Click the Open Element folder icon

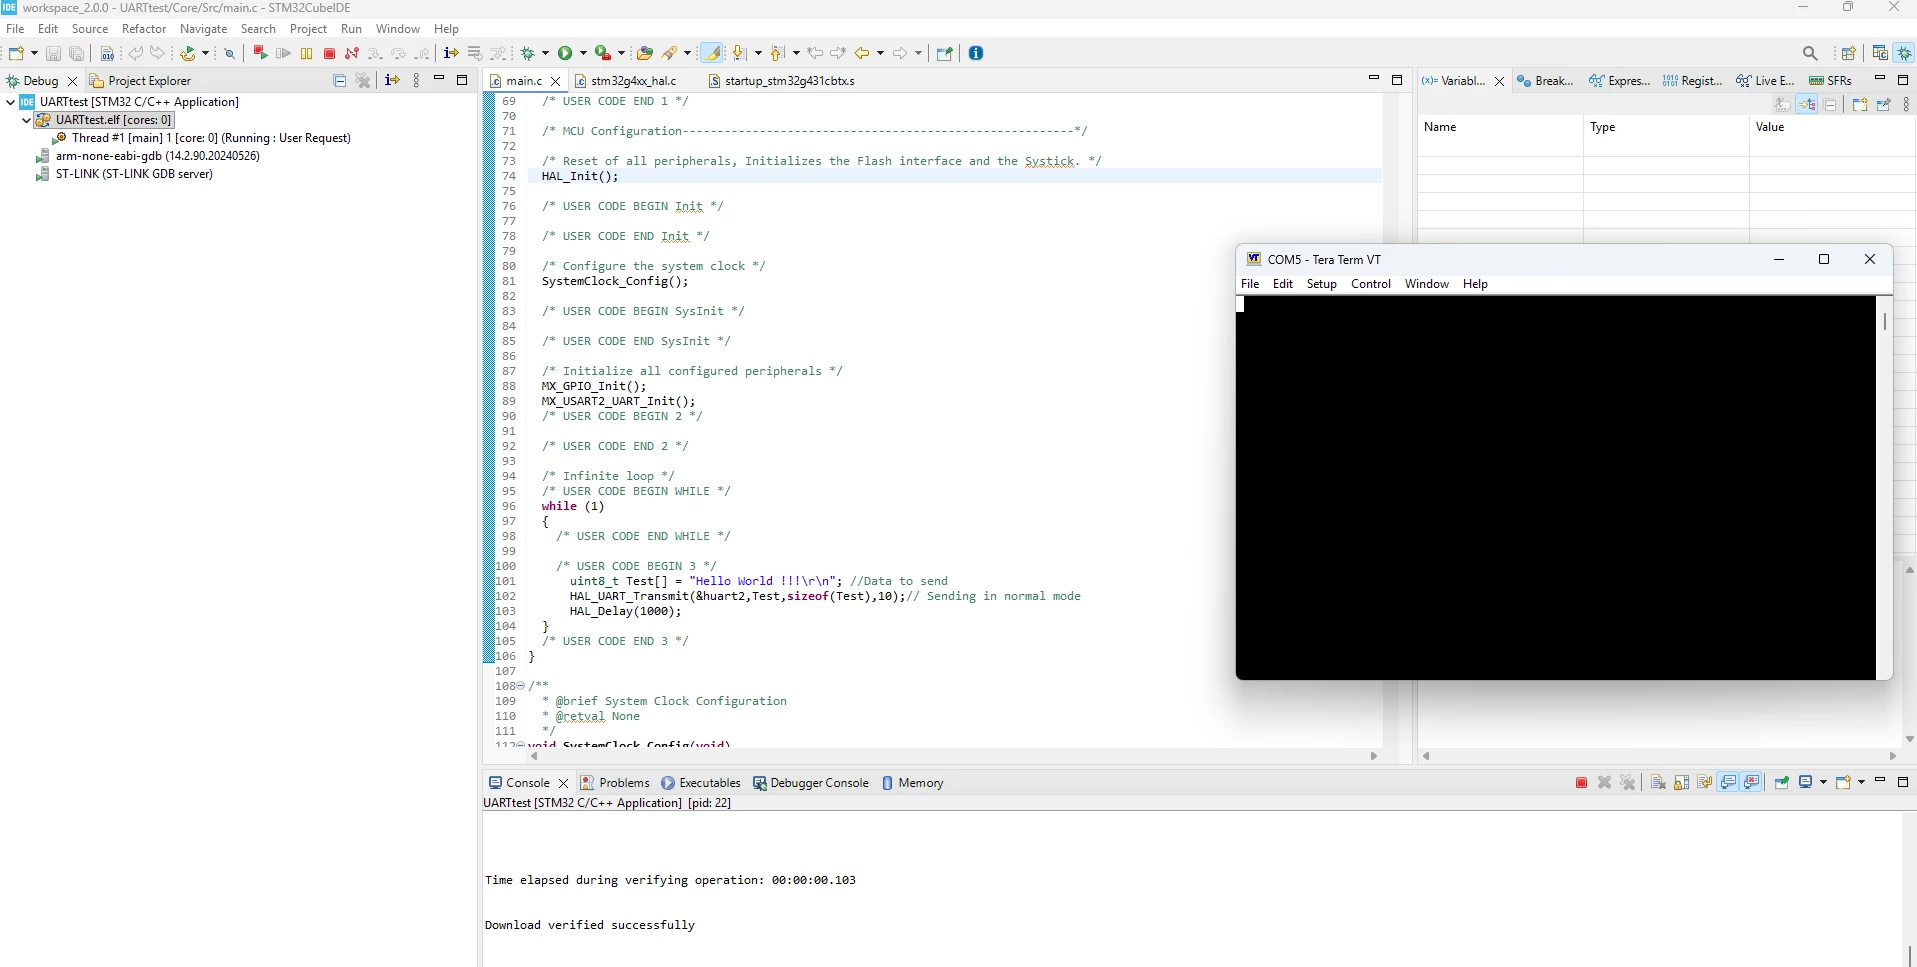point(645,53)
